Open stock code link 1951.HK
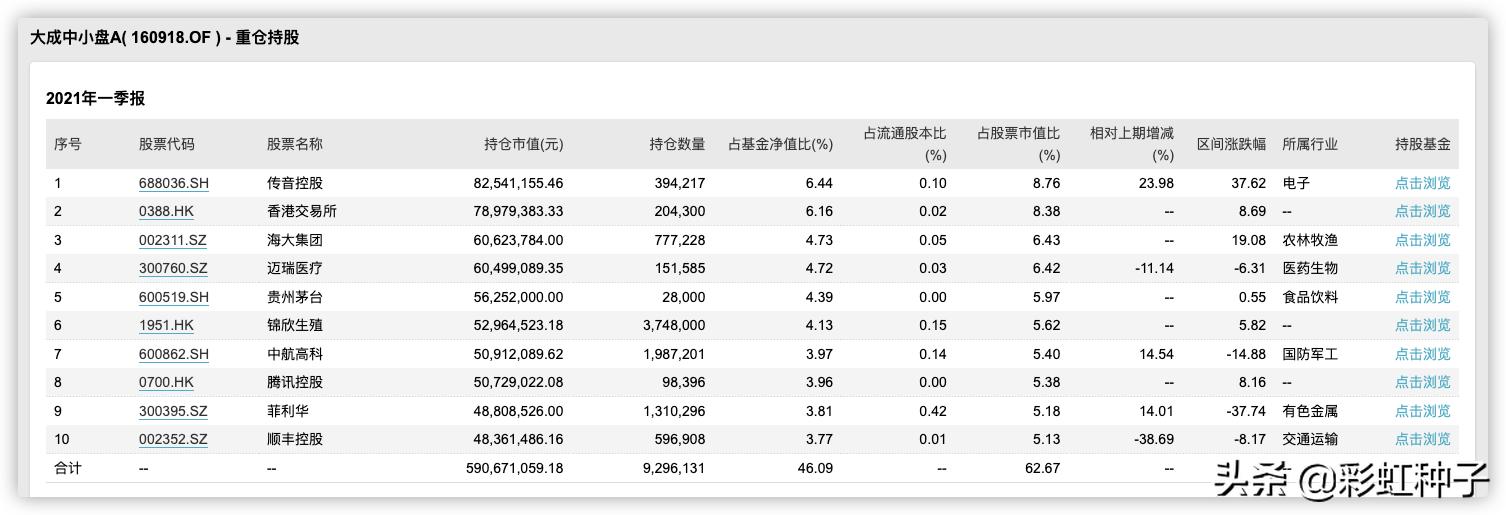 click(x=167, y=325)
